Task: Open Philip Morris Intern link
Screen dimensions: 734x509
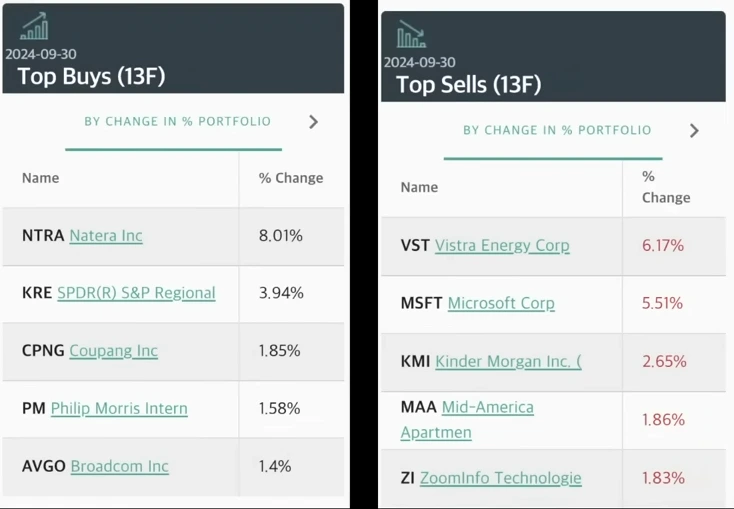Action: 119,408
